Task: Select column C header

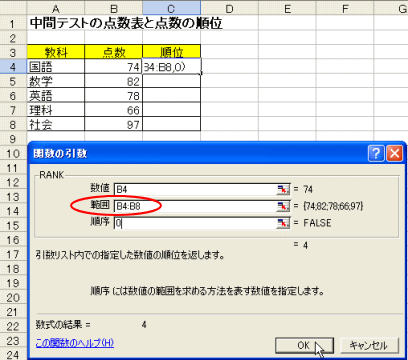Action: 171,8
